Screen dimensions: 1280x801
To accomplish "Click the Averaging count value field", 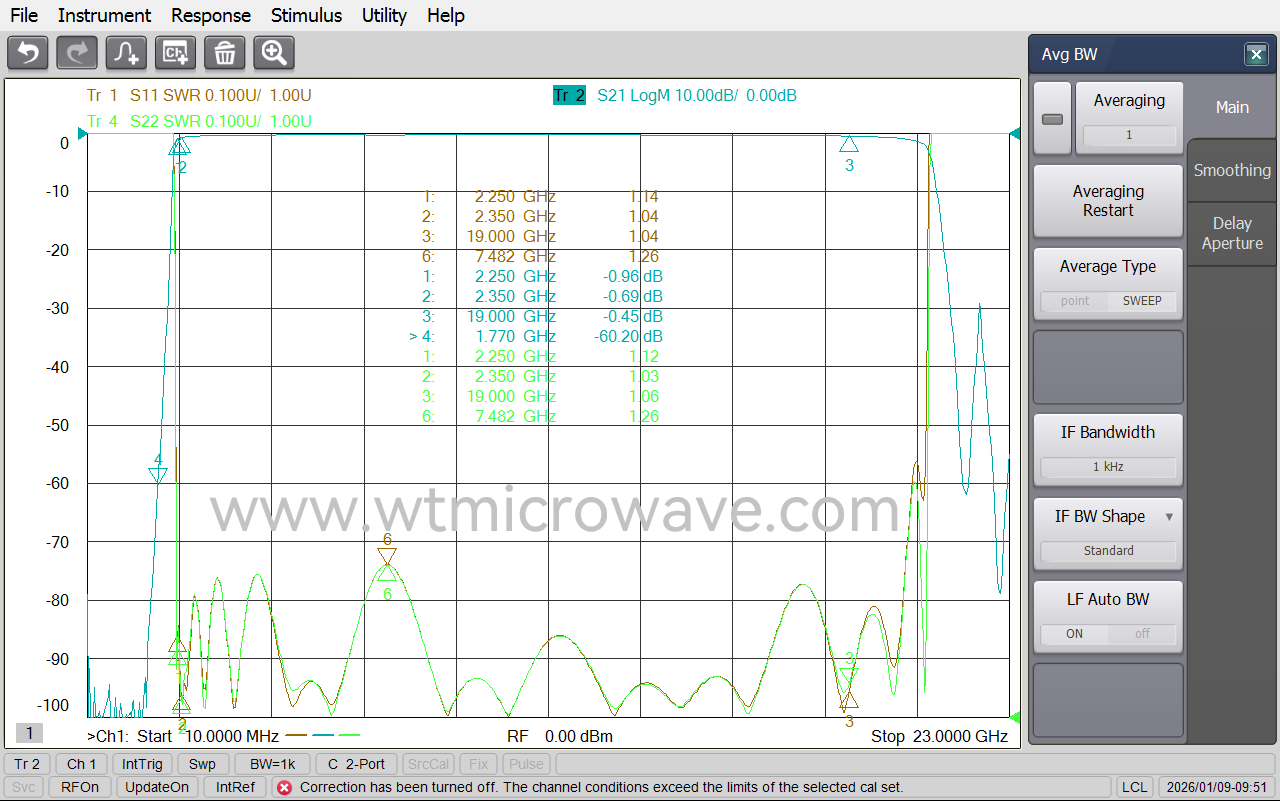I will click(1130, 135).
